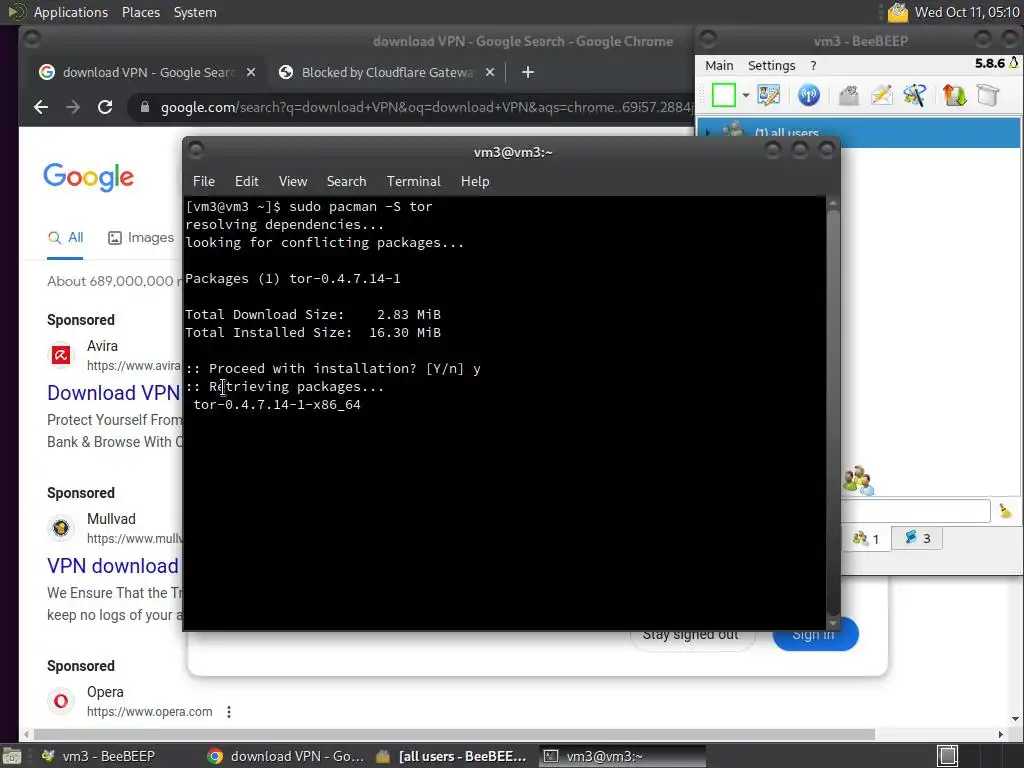This screenshot has width=1024, height=768.
Task: Switch to the download VPN Google Search tab
Action: 148,72
